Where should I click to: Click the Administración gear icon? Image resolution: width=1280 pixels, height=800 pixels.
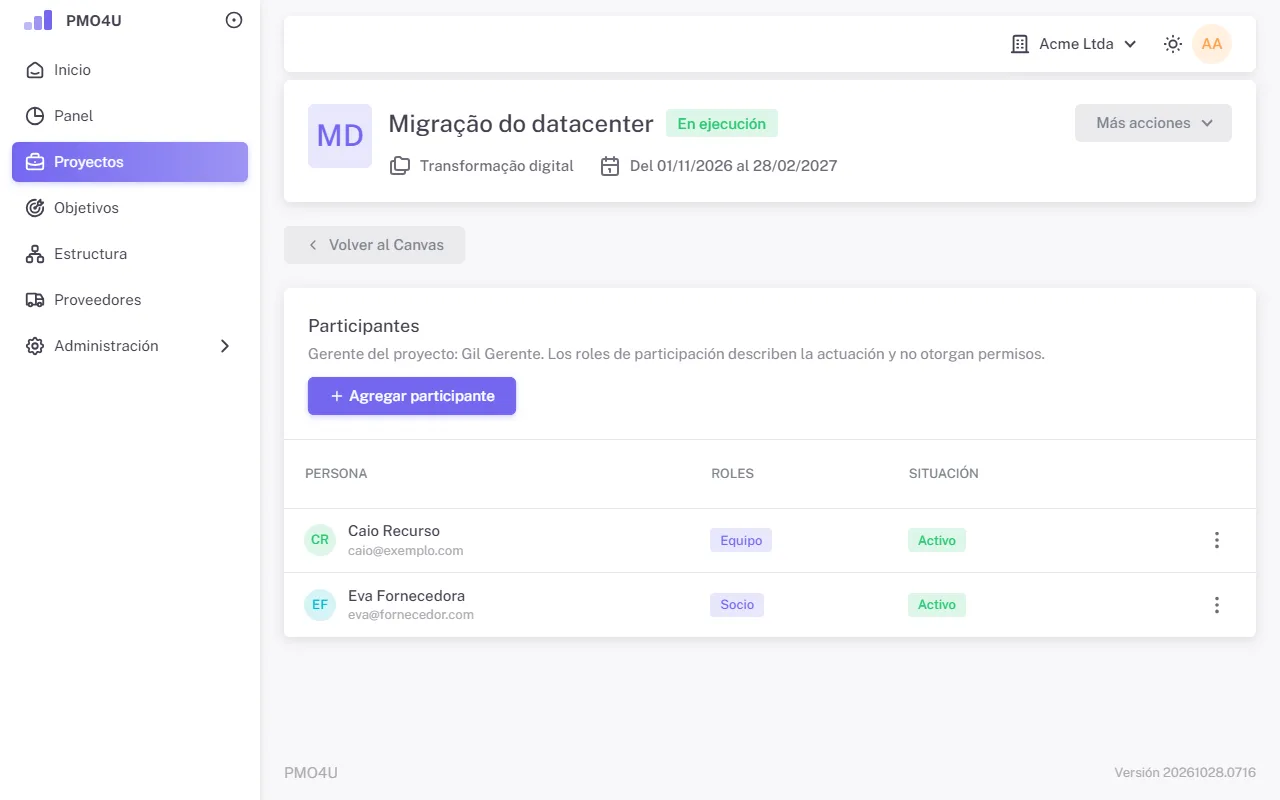tap(35, 346)
